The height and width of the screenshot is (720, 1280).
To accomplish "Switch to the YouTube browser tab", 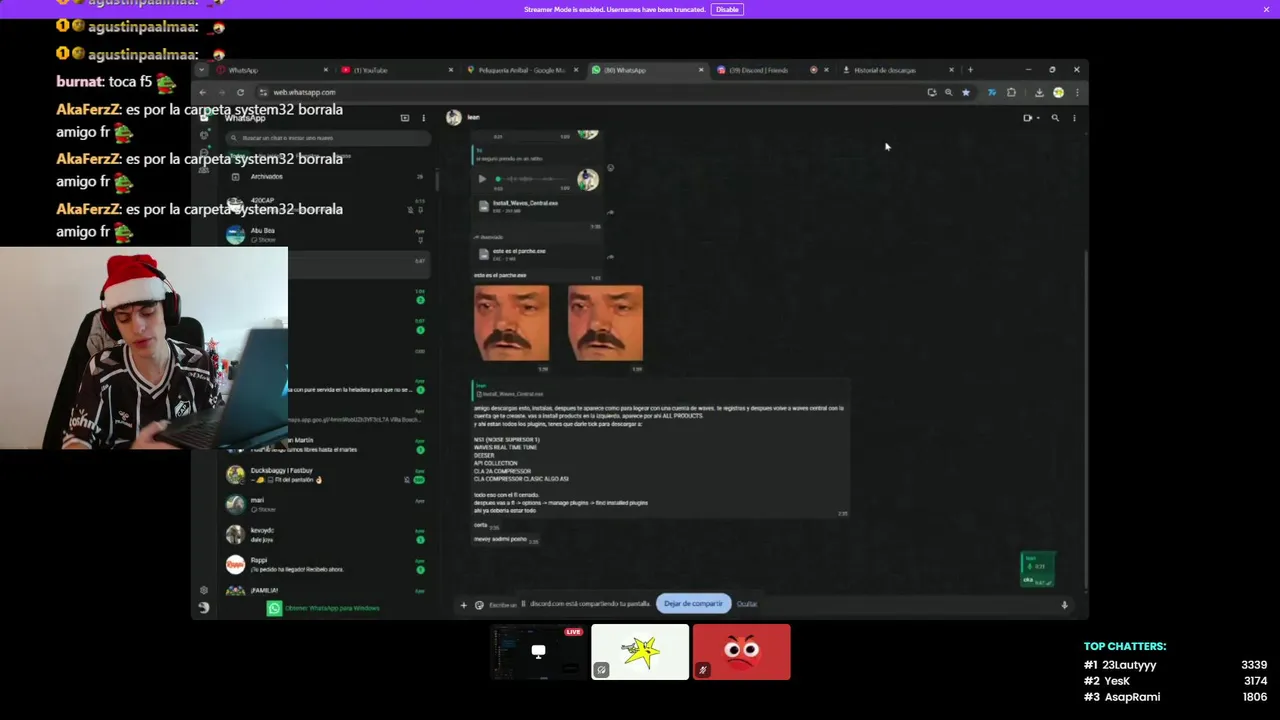I will click(x=397, y=70).
